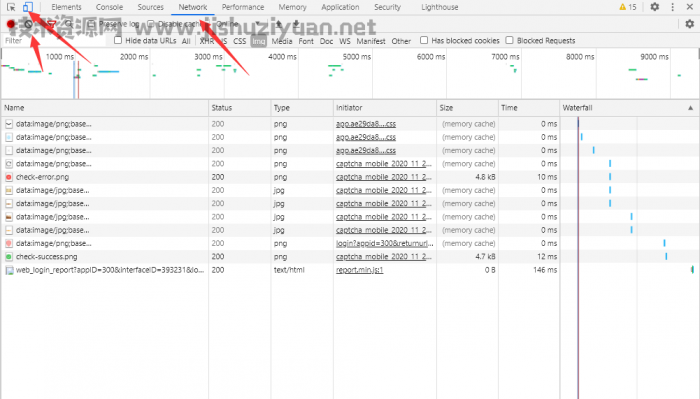Stop recording network log with red button
Image resolution: width=700 pixels, height=399 pixels.
(x=11, y=24)
